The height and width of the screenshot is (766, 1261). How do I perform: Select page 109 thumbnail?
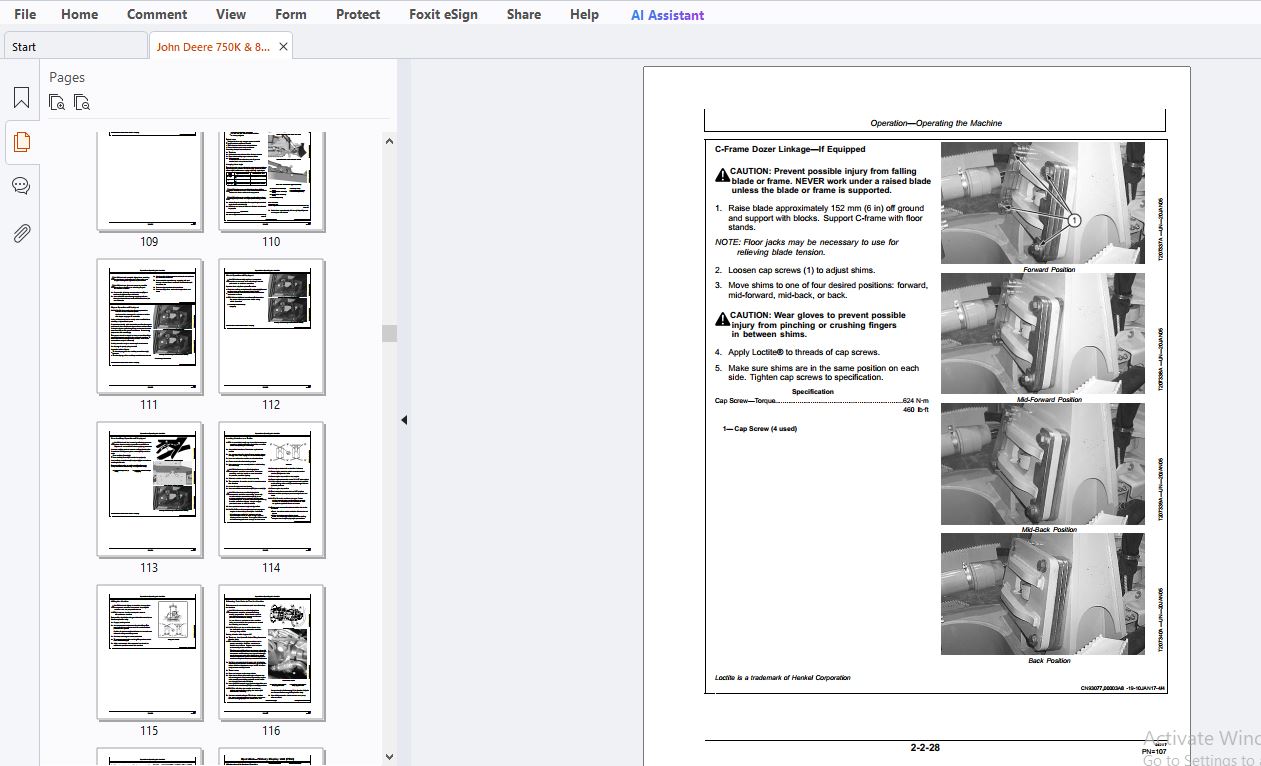click(149, 180)
